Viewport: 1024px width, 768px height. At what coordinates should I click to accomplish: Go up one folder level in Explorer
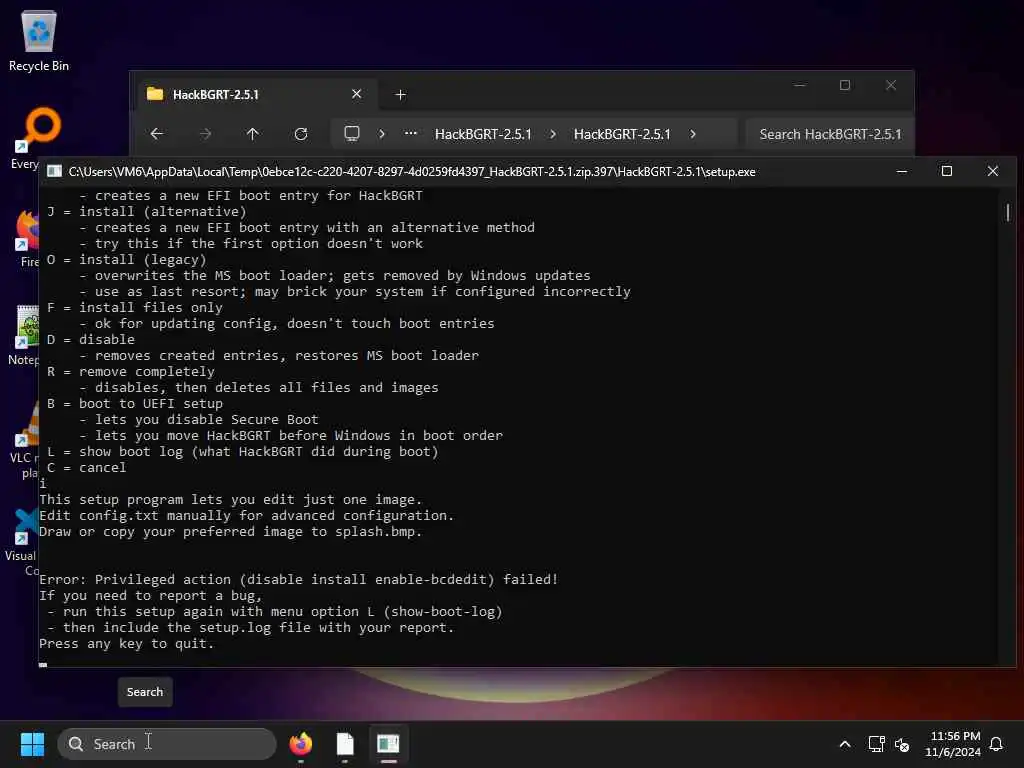[x=253, y=134]
